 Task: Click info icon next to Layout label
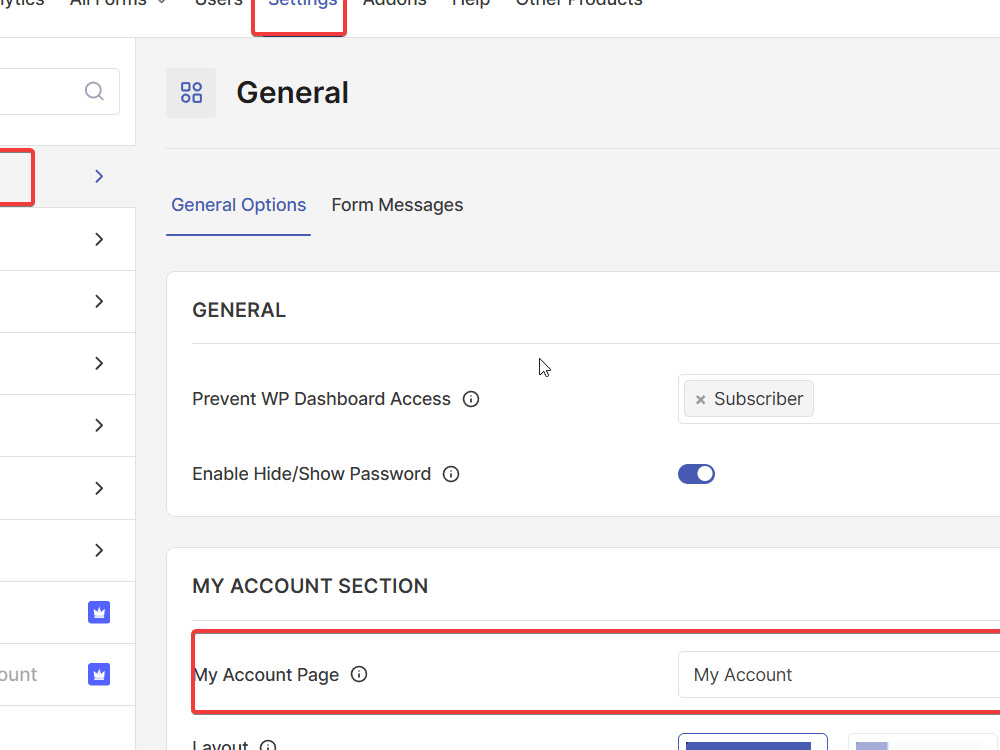point(268,745)
